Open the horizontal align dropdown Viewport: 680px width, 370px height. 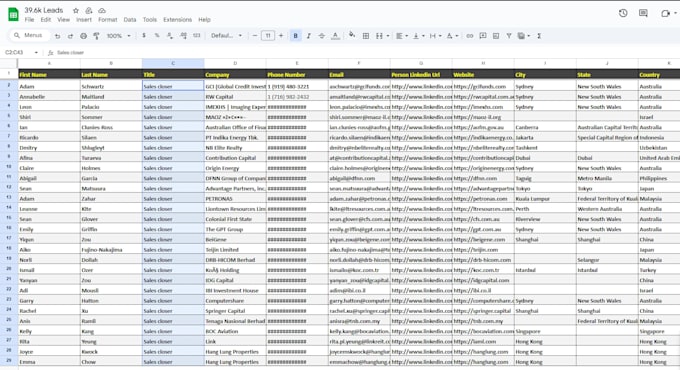click(x=402, y=36)
